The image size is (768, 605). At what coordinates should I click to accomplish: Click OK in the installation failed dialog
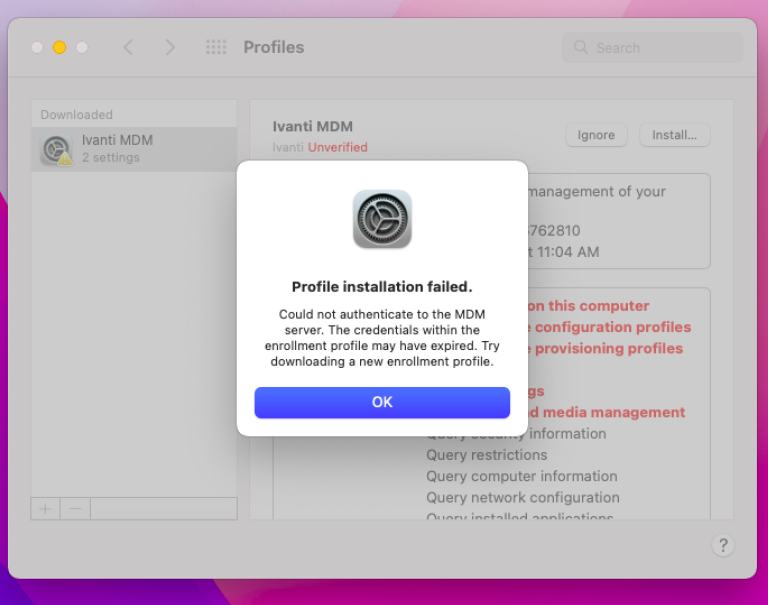(x=382, y=402)
